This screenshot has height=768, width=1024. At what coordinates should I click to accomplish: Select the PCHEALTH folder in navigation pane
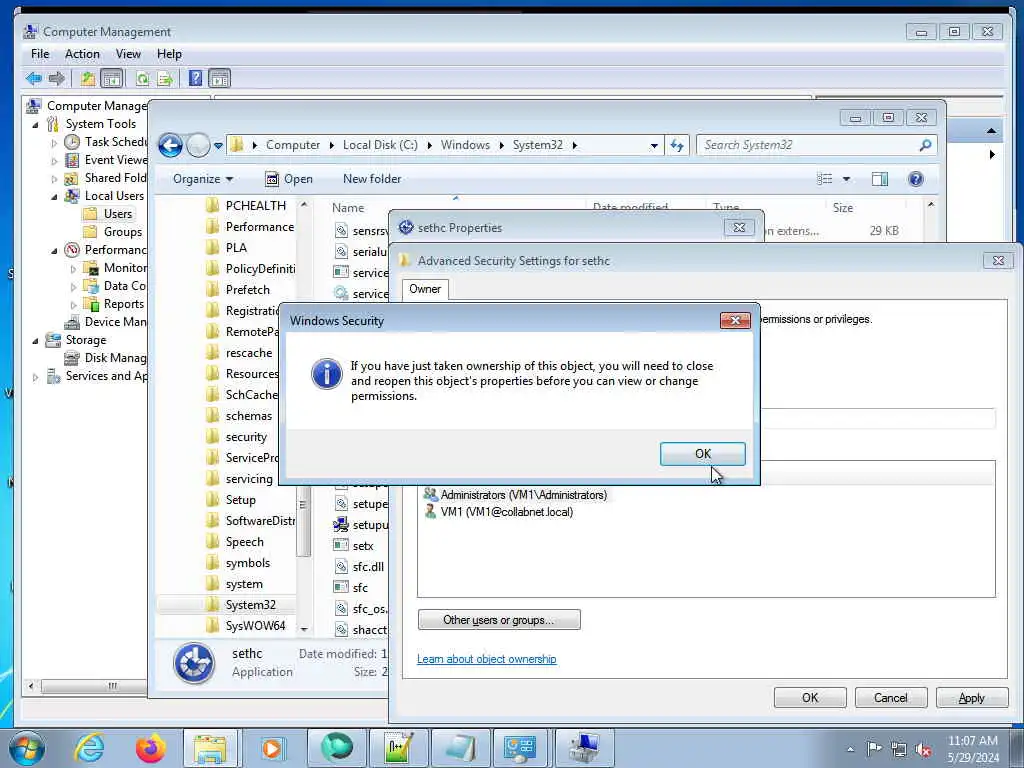[x=246, y=206]
